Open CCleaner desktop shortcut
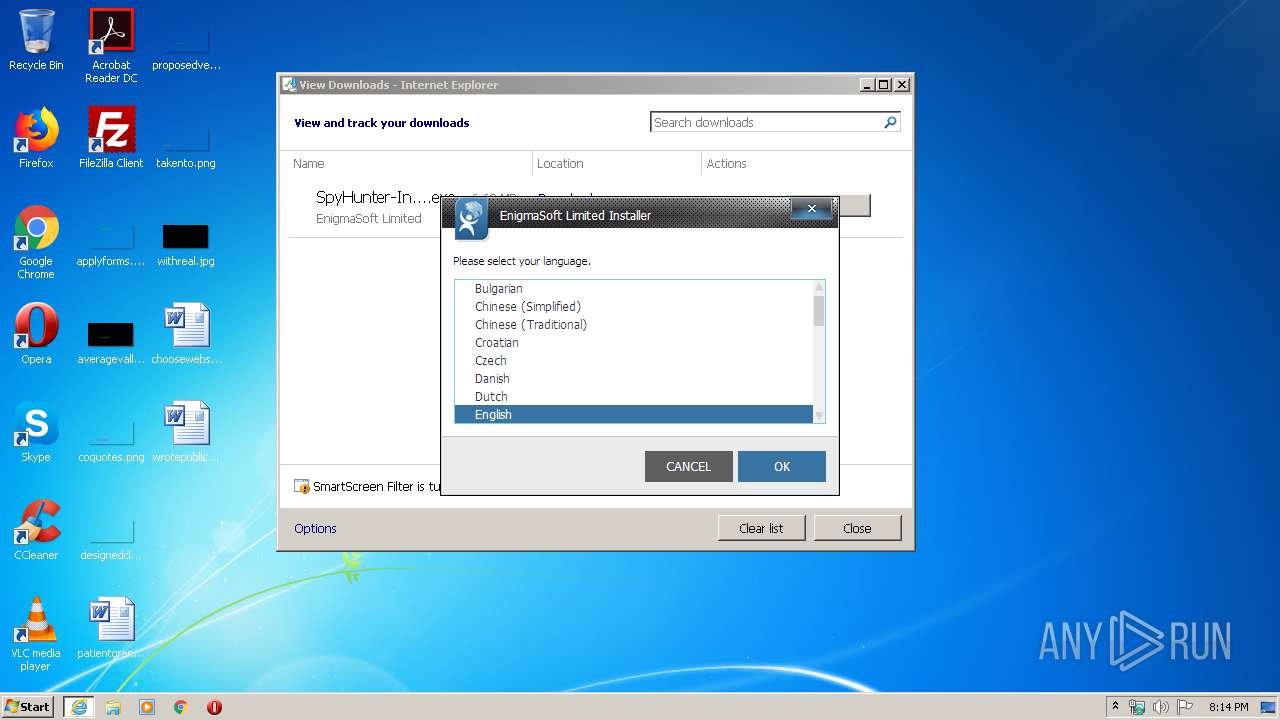Screen dimensions: 1280x720 36,530
